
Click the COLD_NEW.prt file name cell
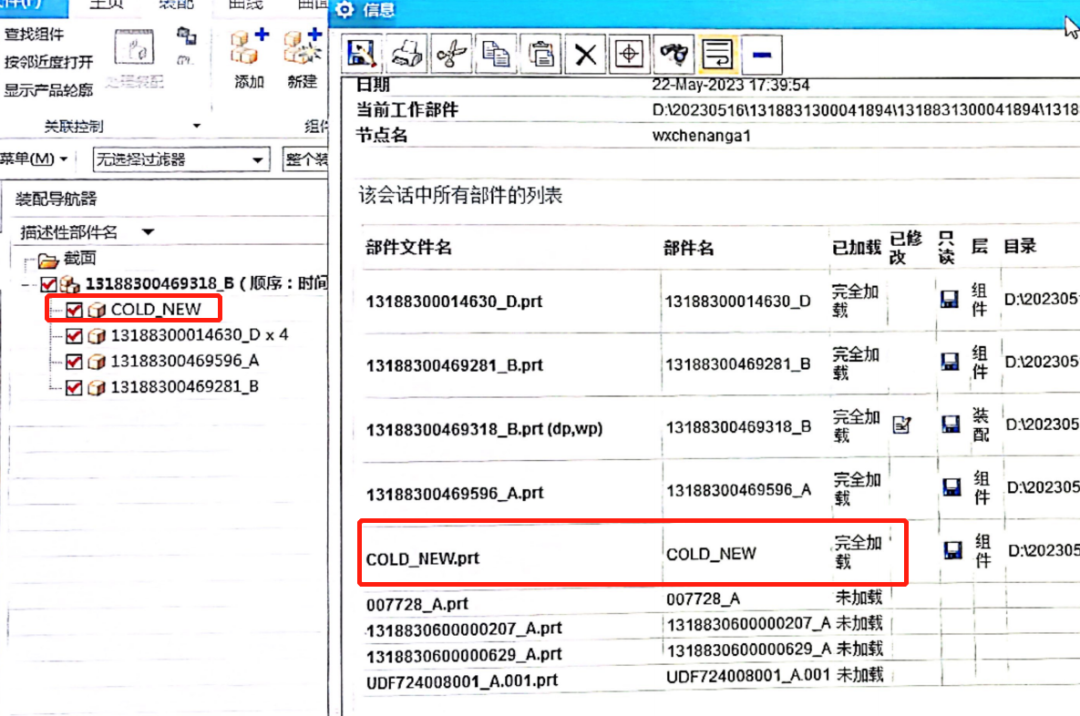[423, 558]
